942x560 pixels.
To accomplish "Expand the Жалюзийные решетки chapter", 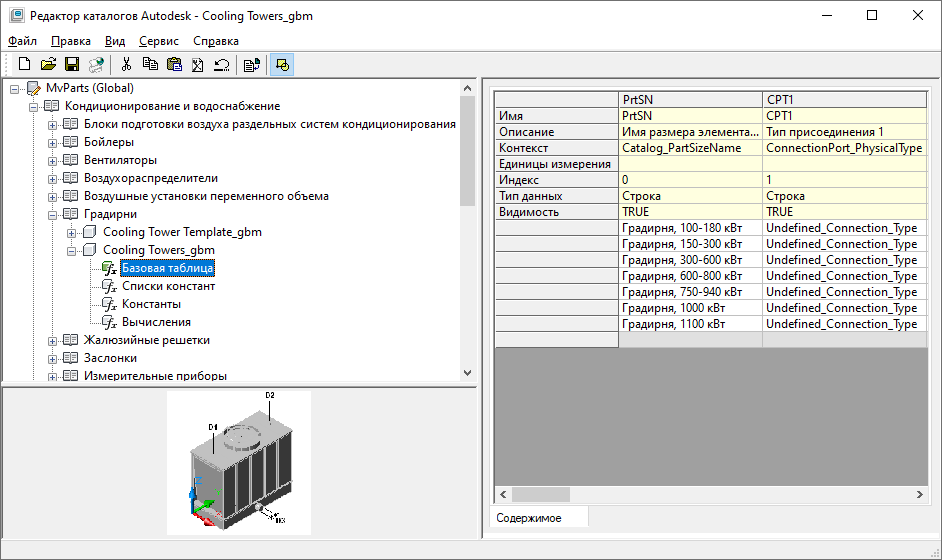I will pyautogui.click(x=53, y=341).
